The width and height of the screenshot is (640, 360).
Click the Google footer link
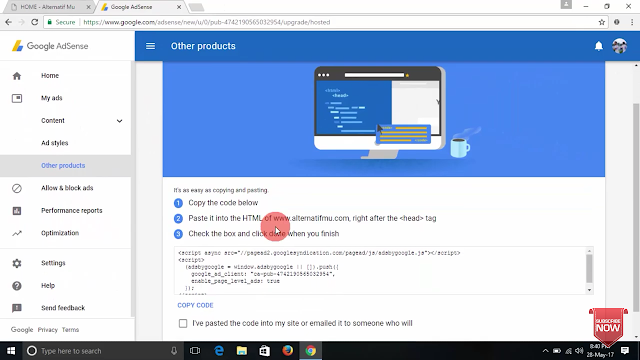pyautogui.click(x=22, y=330)
